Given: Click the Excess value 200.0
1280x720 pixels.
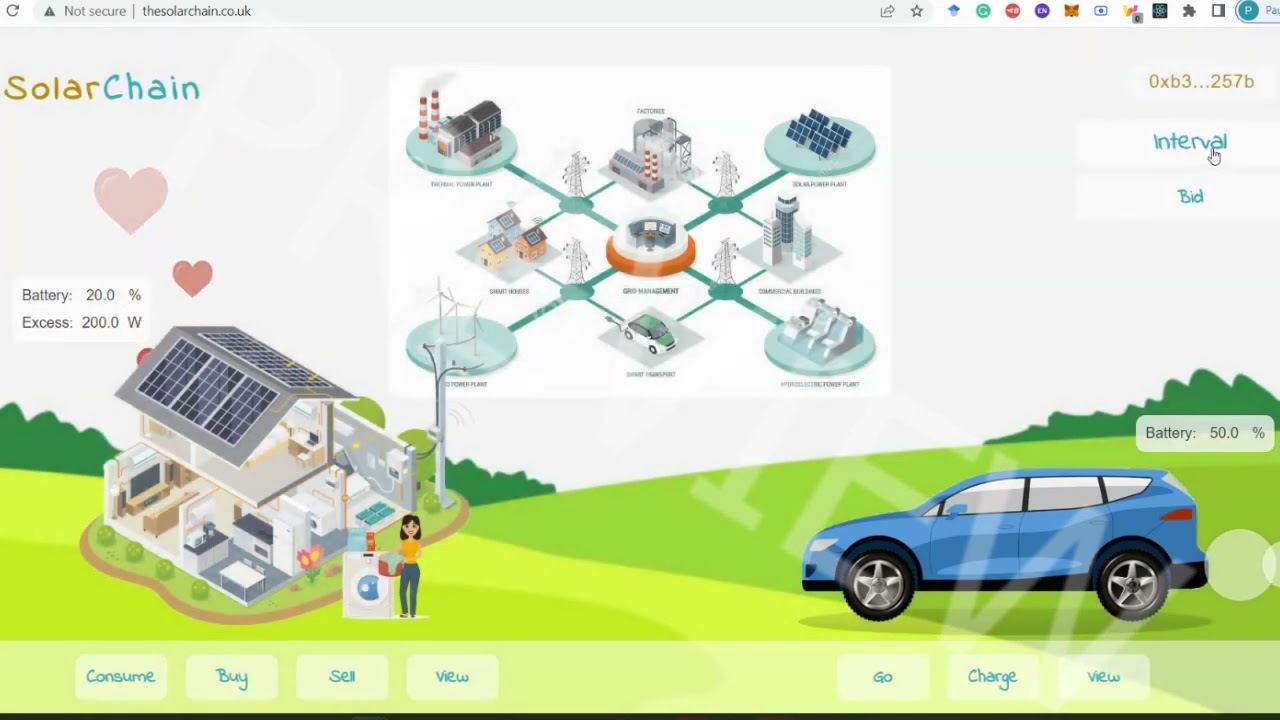Looking at the screenshot, I should click(100, 322).
